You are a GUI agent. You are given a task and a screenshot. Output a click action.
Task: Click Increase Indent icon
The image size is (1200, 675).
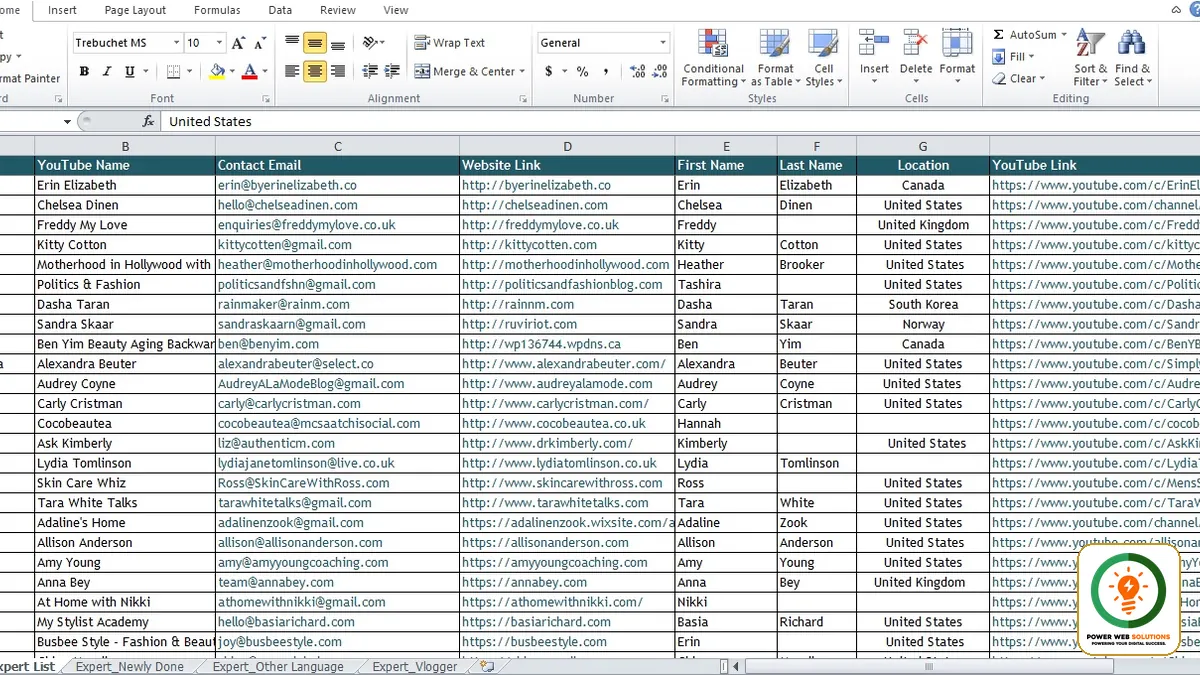pos(392,71)
